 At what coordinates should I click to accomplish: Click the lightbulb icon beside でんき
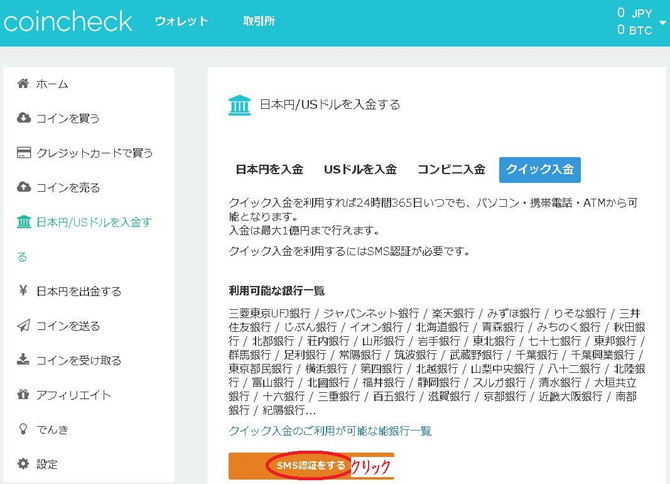[23, 428]
